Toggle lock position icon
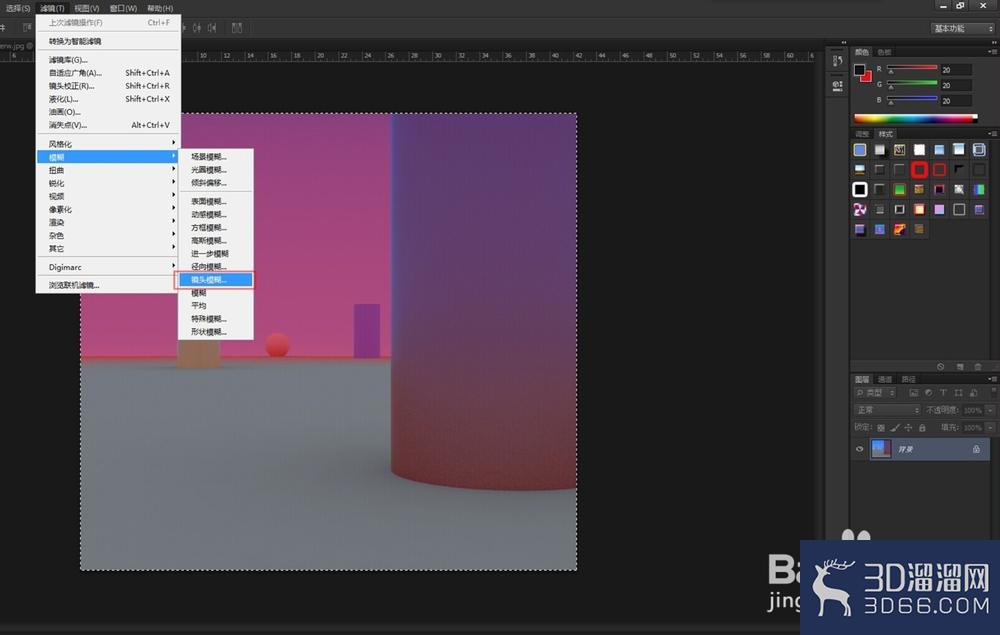The image size is (1000, 635). tap(908, 428)
